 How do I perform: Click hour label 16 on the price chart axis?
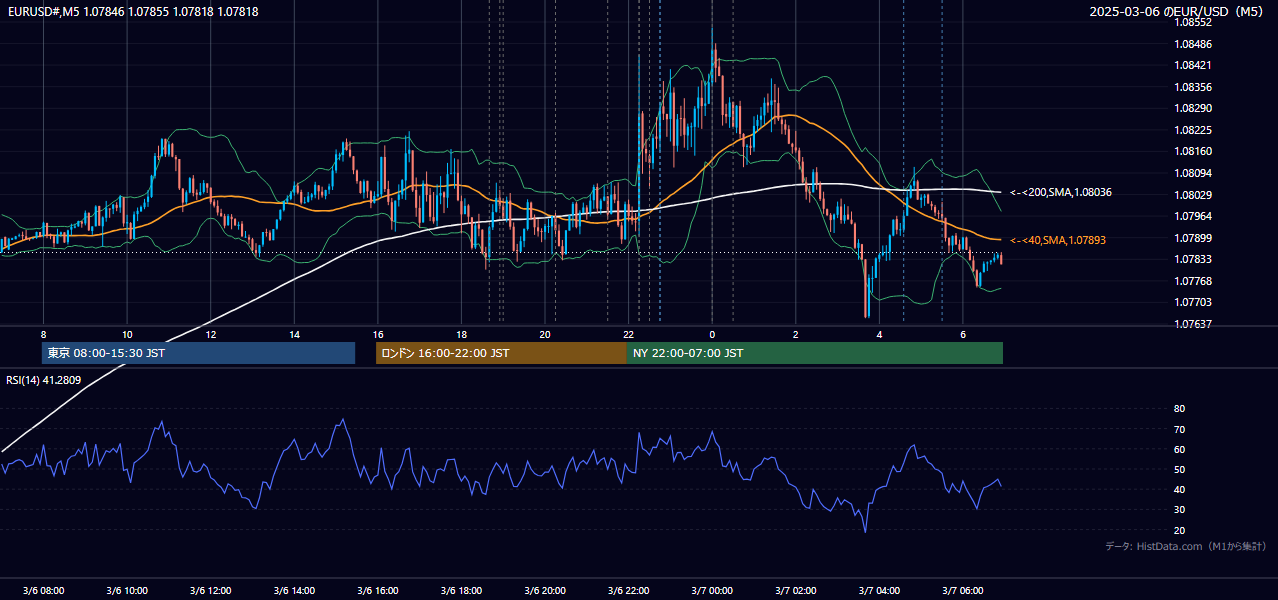pyautogui.click(x=378, y=334)
